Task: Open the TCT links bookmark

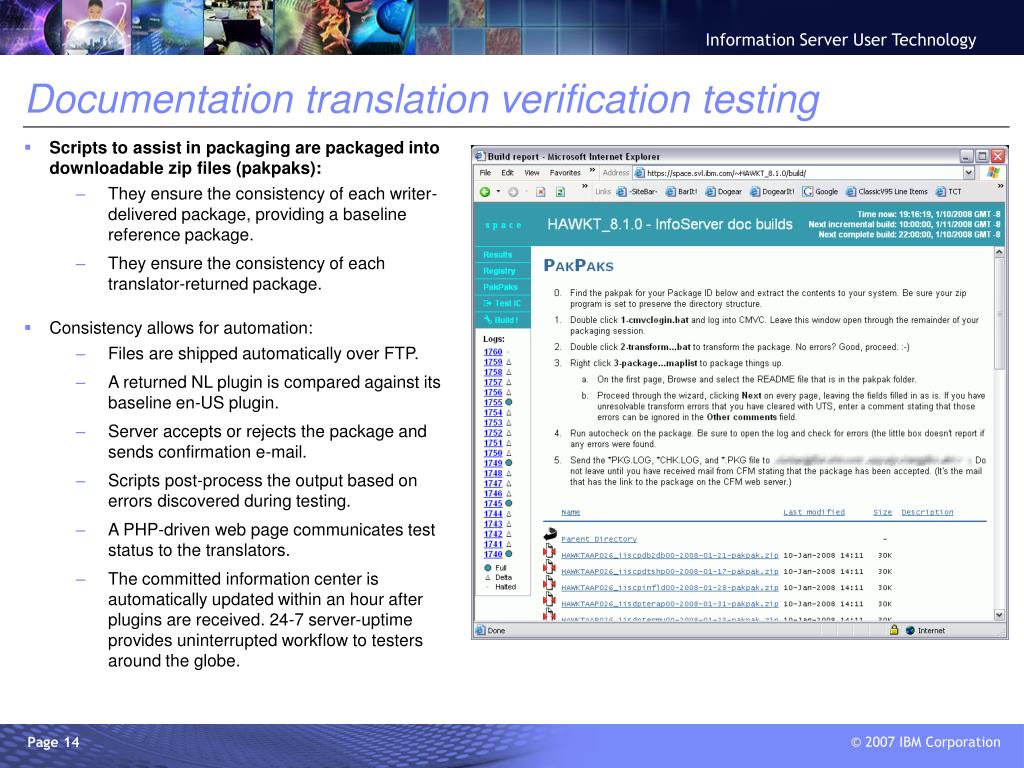Action: click(x=948, y=192)
